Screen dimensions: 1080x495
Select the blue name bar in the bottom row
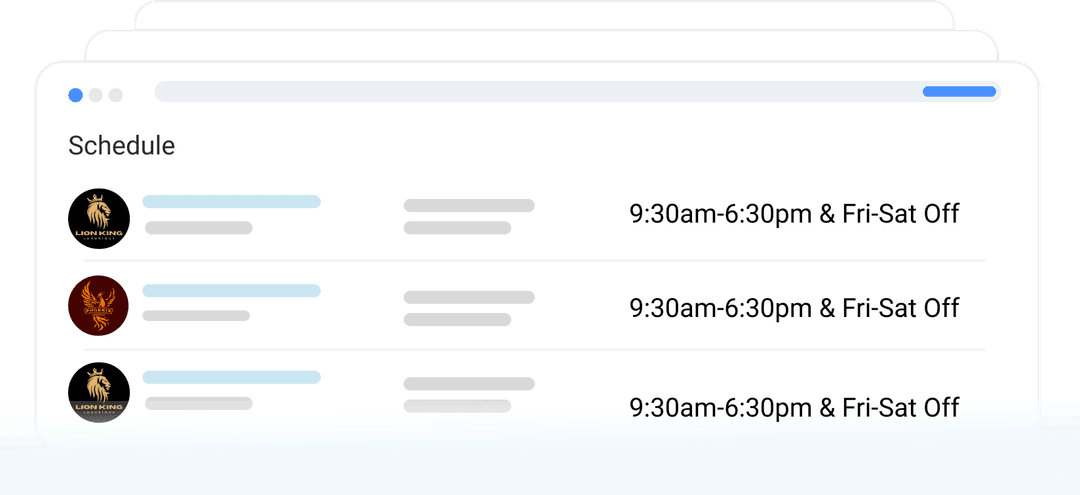tap(231, 378)
